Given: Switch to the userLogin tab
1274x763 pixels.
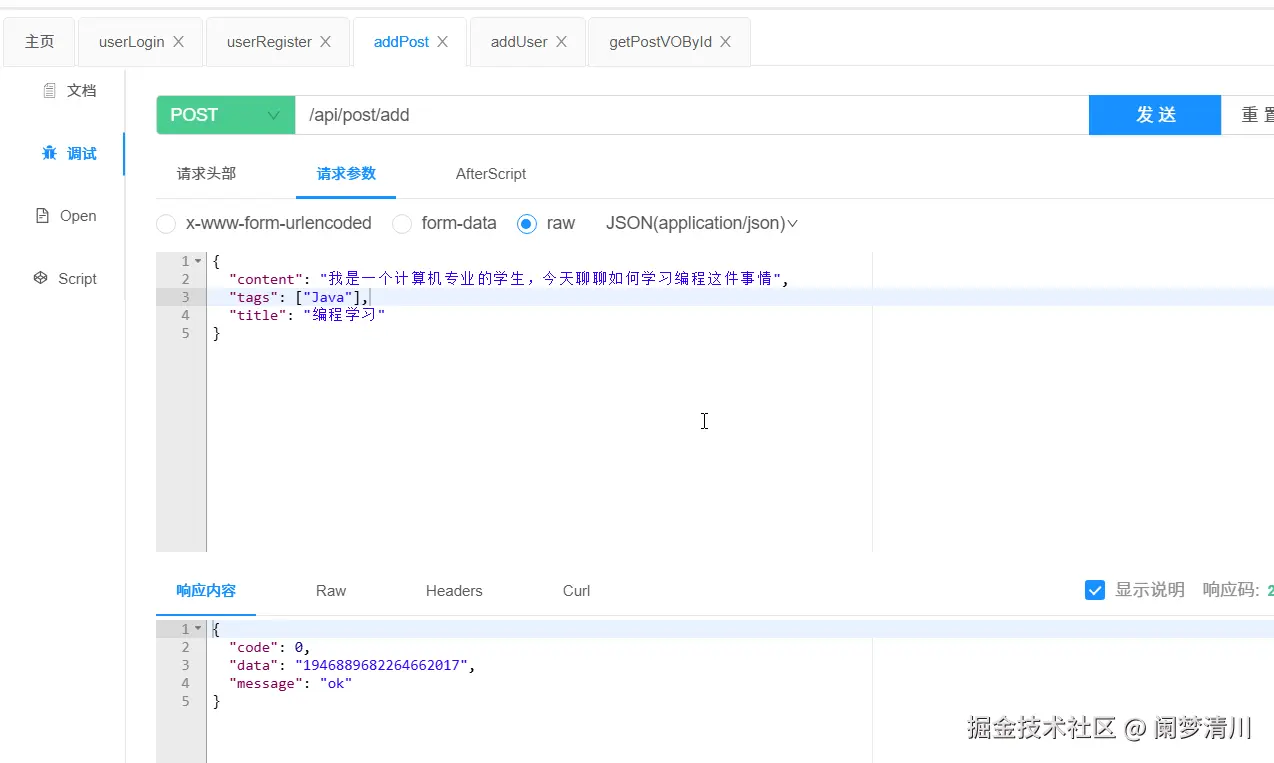Looking at the screenshot, I should point(131,42).
